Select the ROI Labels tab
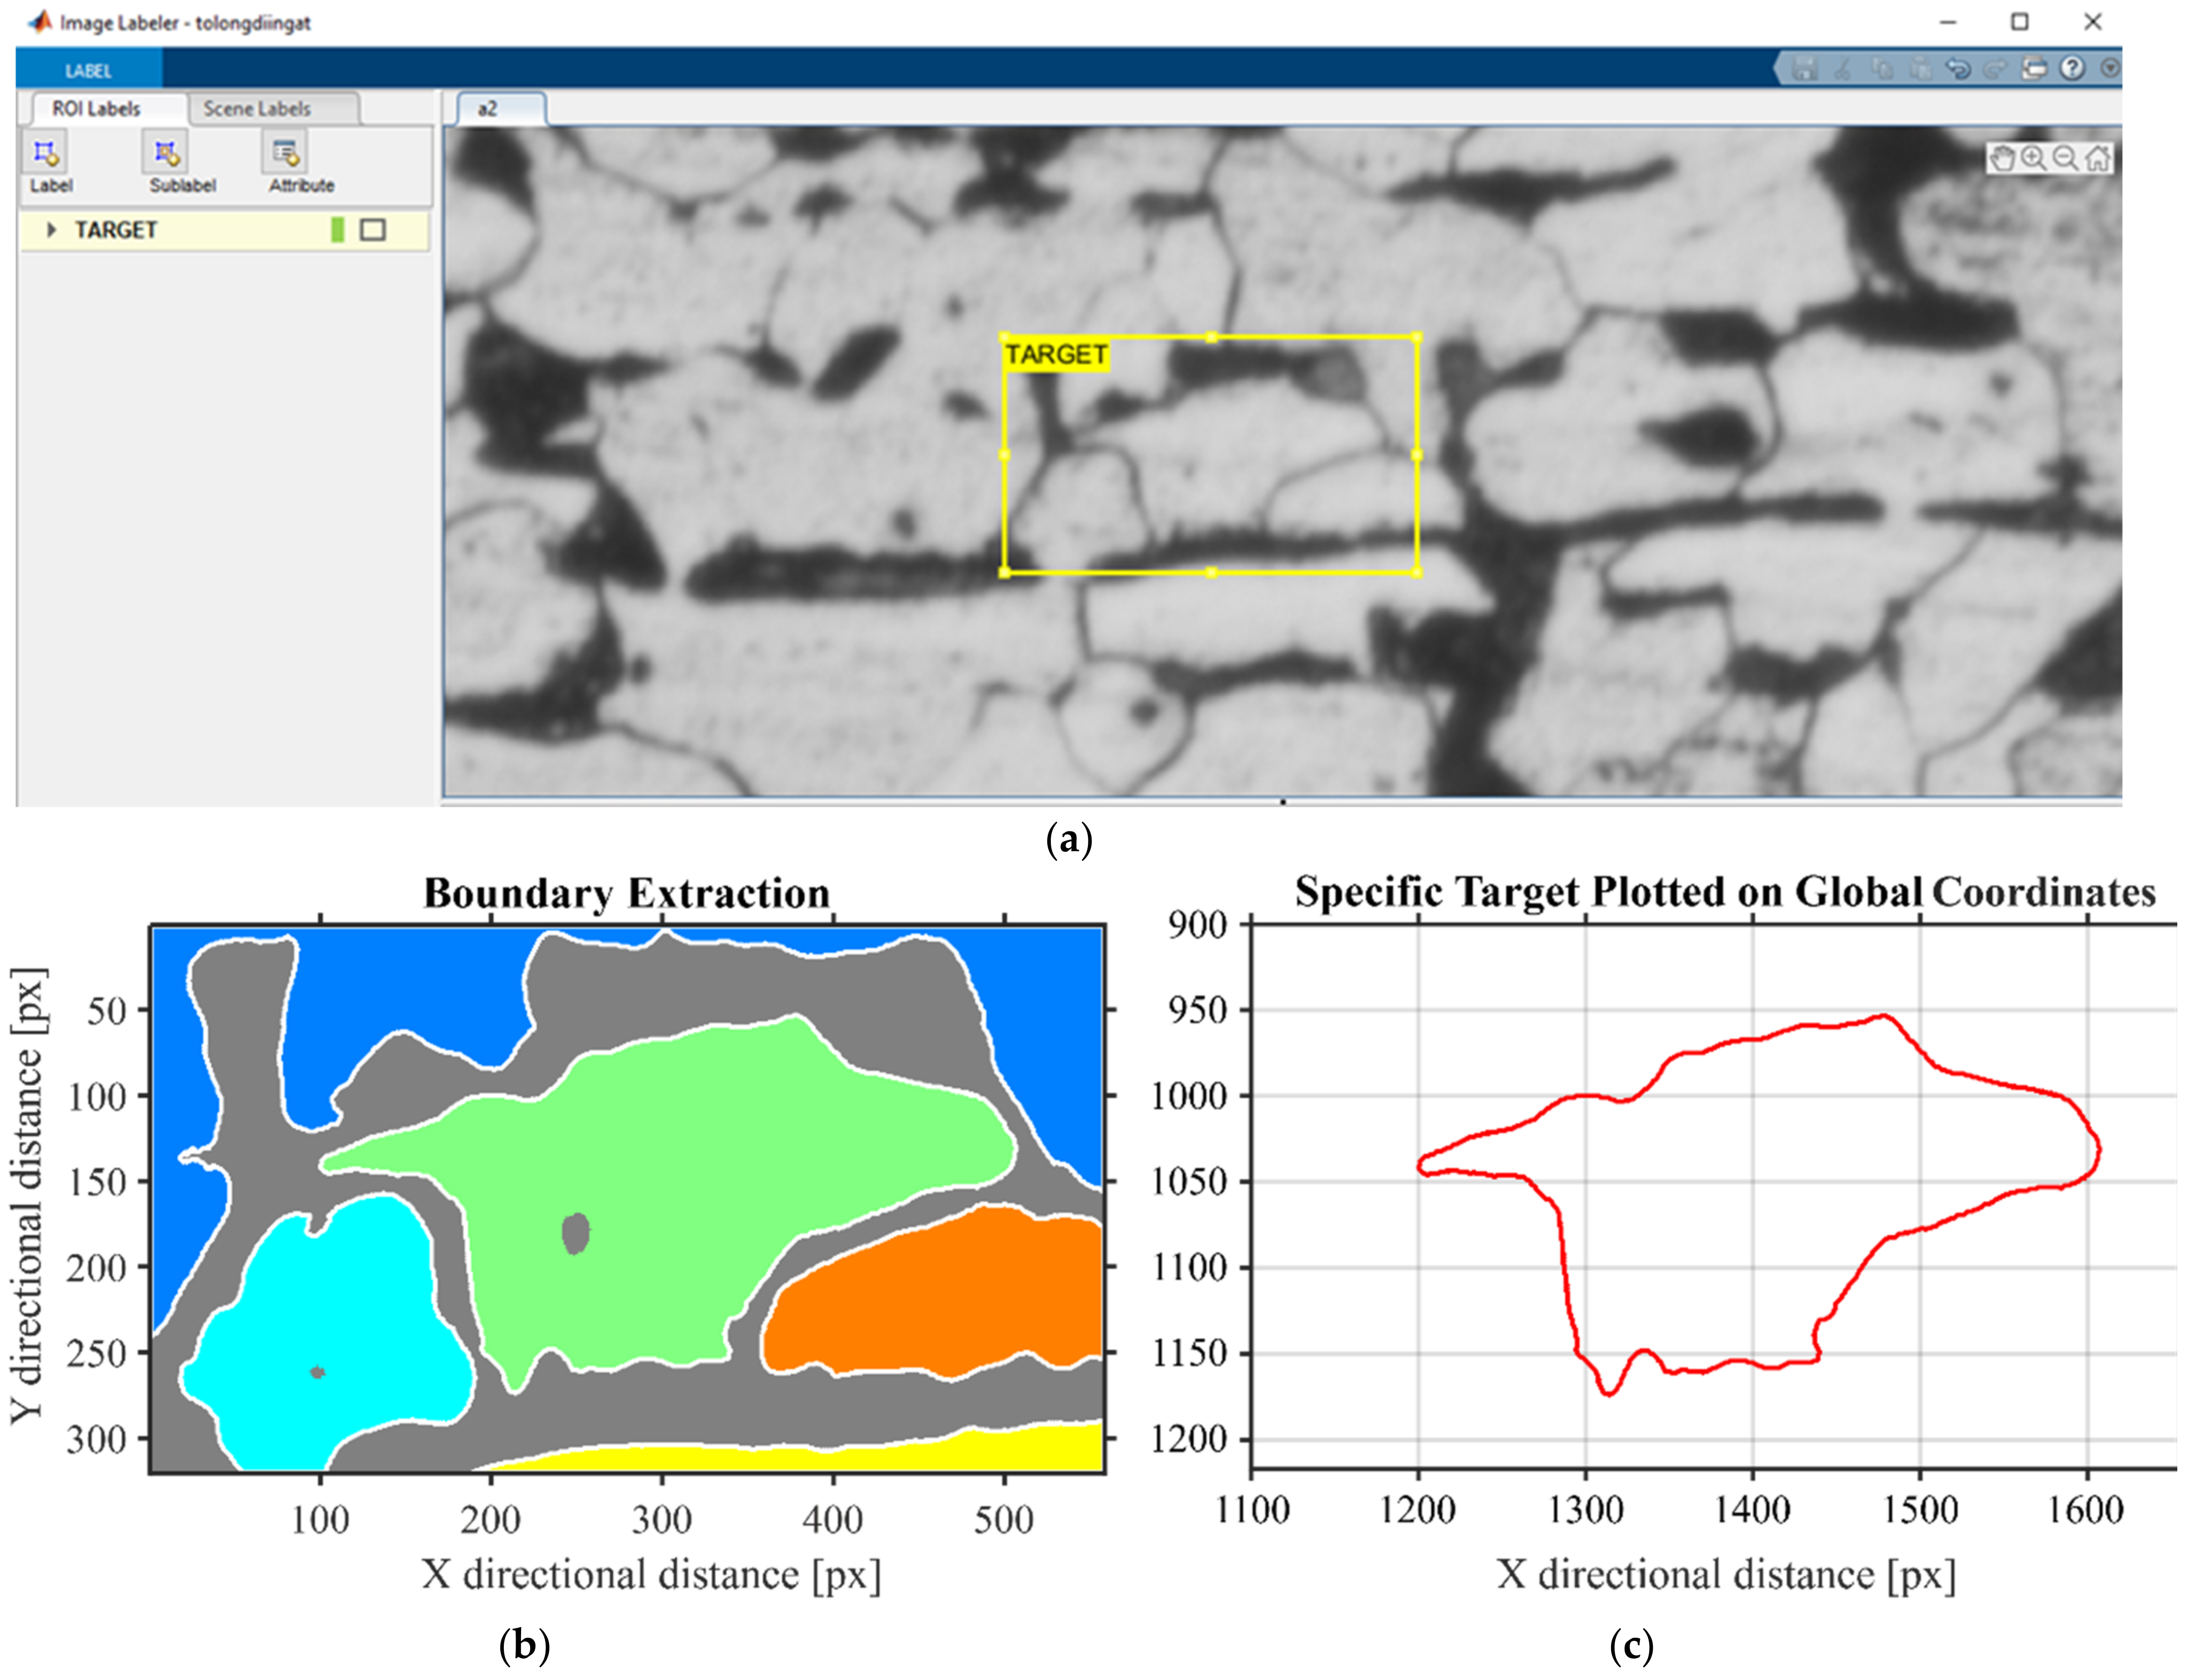 pyautogui.click(x=96, y=108)
